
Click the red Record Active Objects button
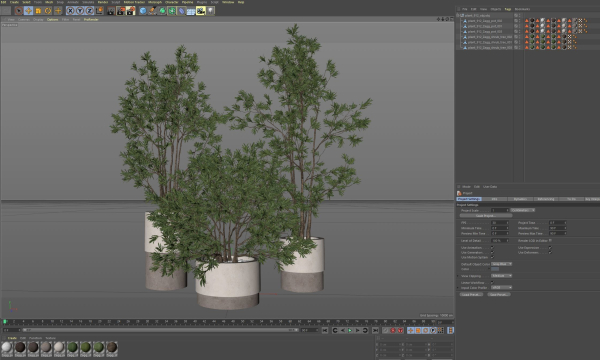coord(393,331)
